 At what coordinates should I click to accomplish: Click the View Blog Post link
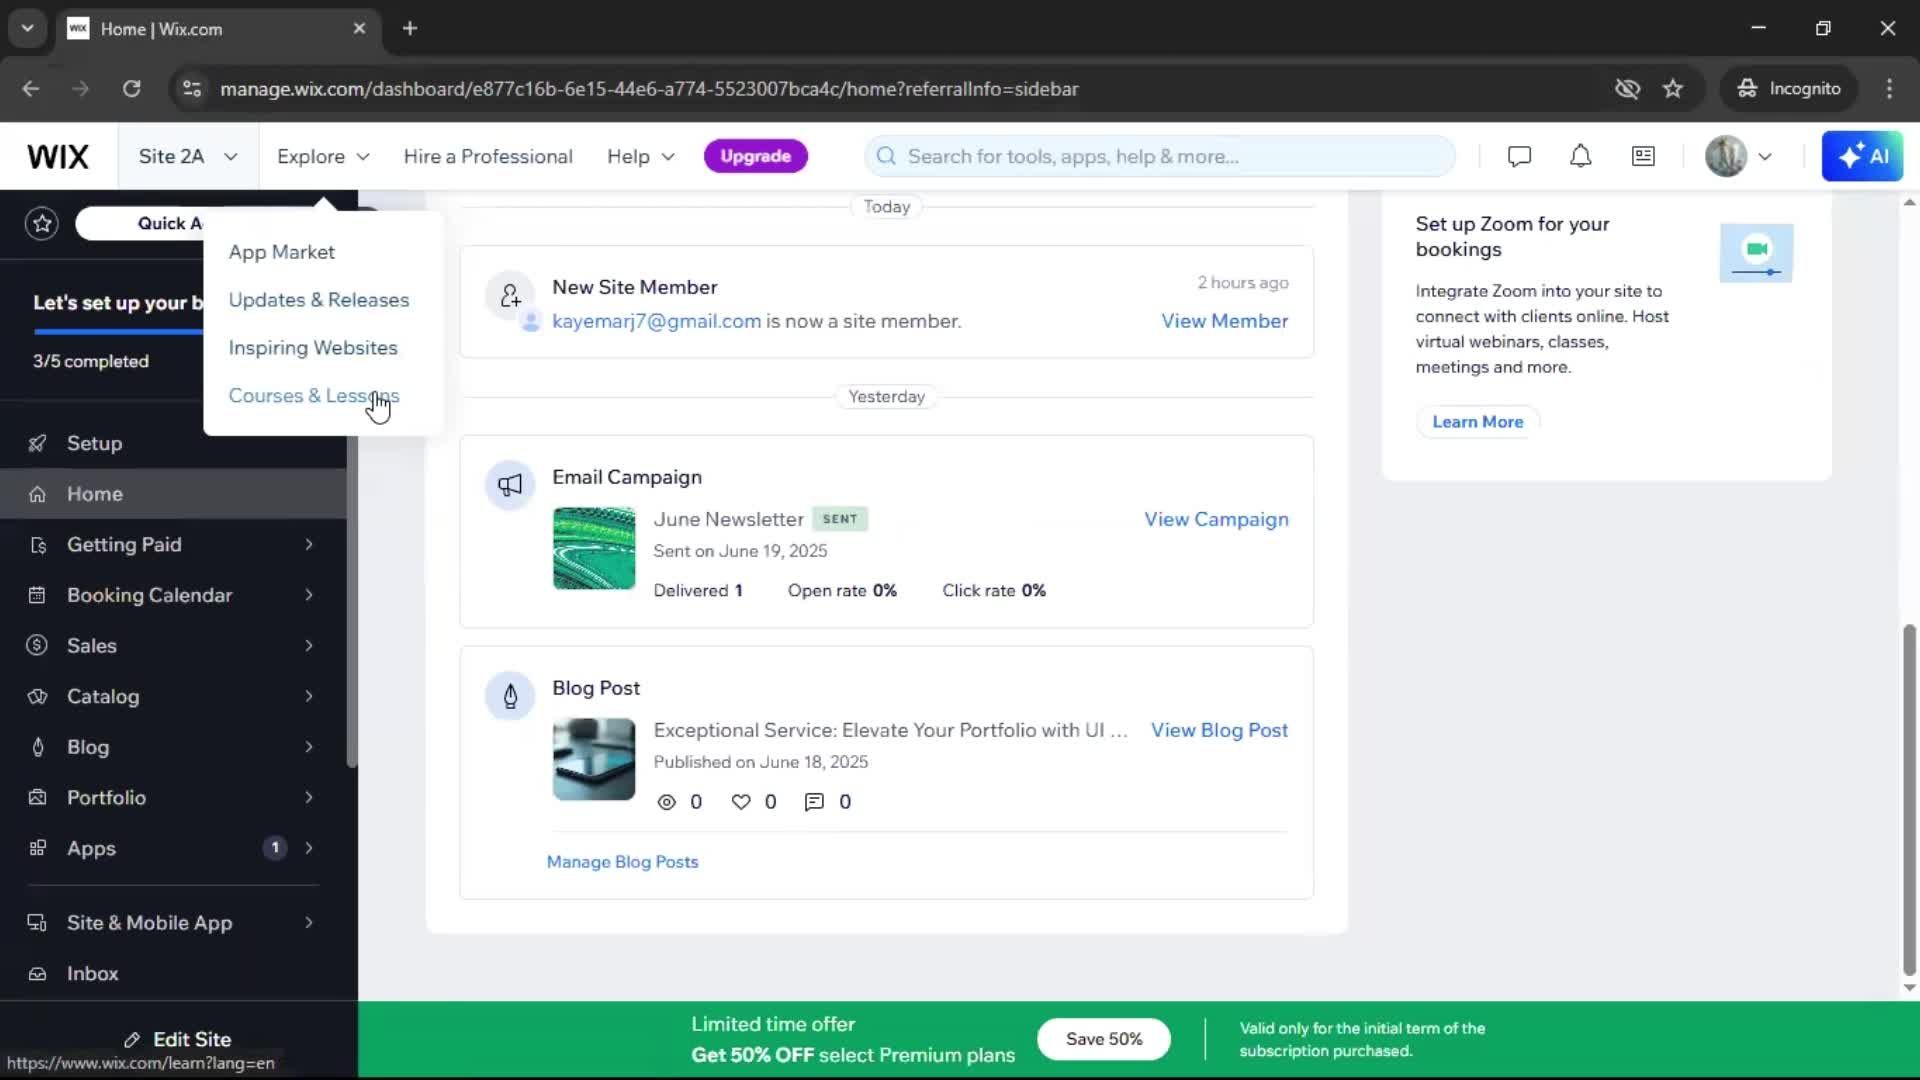click(x=1219, y=730)
